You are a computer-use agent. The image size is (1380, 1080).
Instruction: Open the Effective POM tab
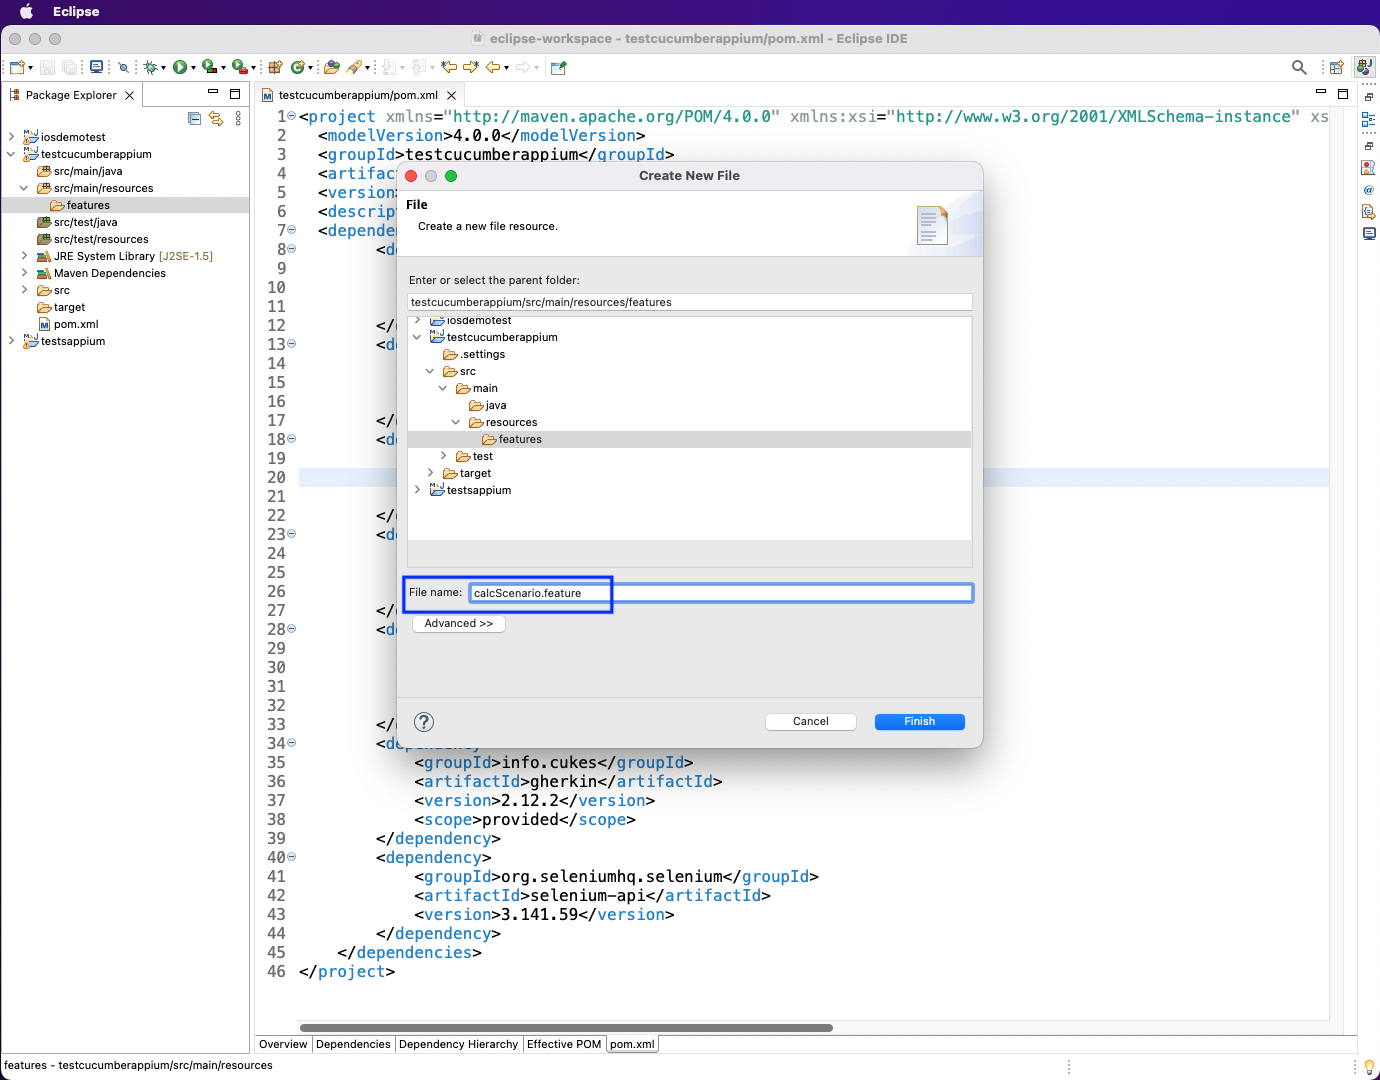coord(564,1044)
